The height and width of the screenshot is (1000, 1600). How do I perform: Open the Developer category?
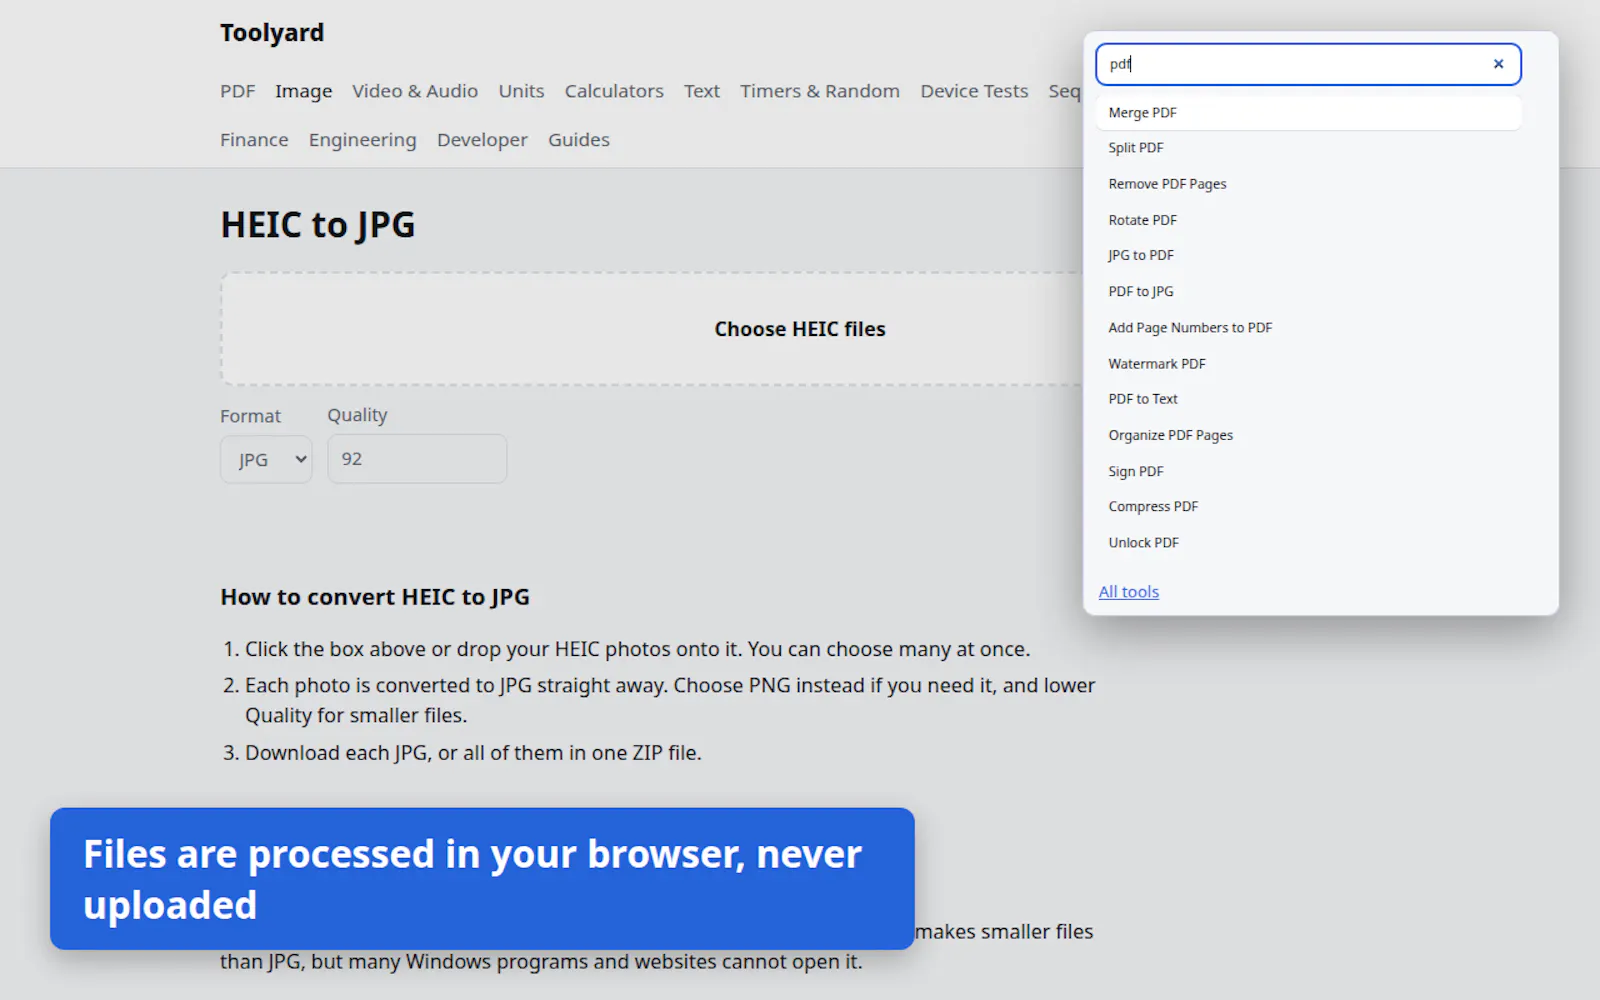tap(482, 140)
